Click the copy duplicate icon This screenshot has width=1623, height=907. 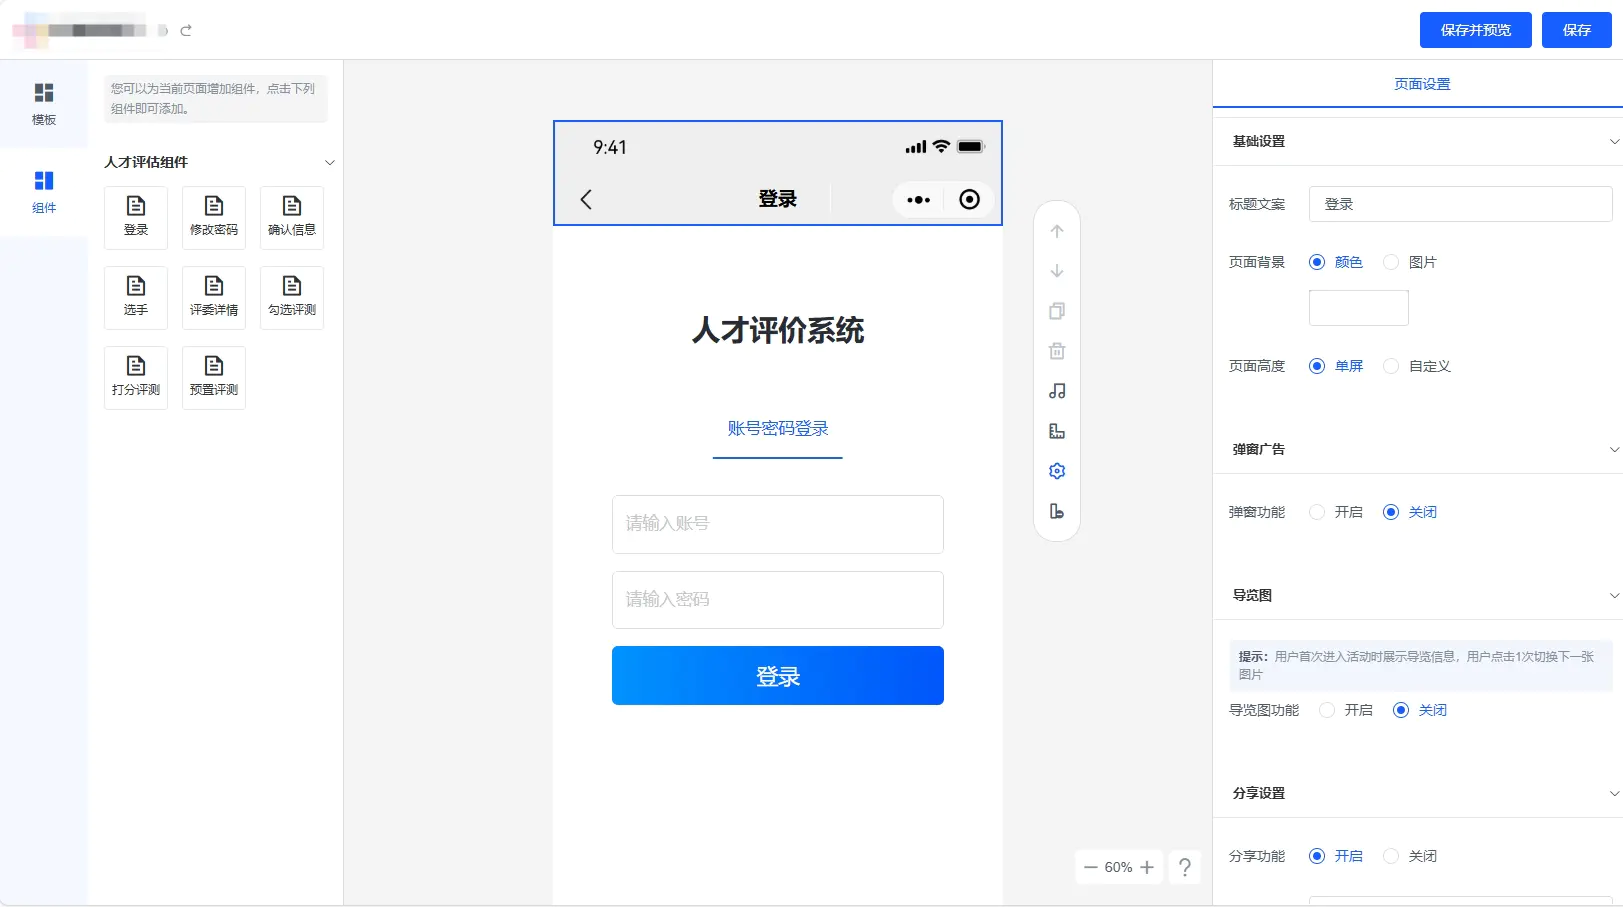[x=1057, y=311]
